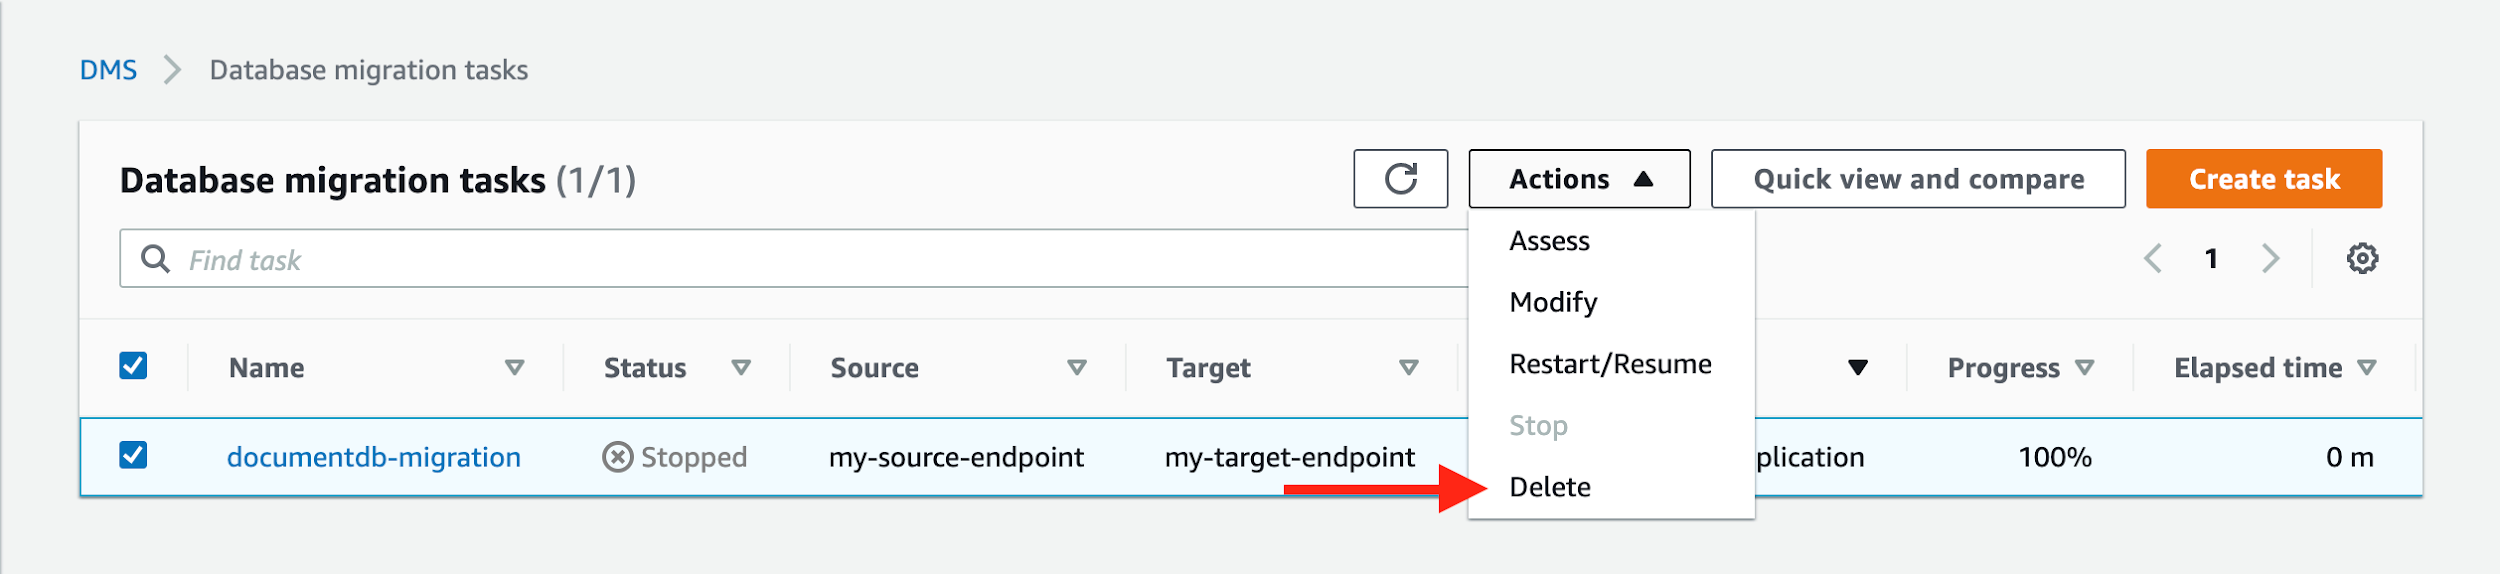
Task: Collapse the Actions dropdown
Action: tap(1579, 179)
